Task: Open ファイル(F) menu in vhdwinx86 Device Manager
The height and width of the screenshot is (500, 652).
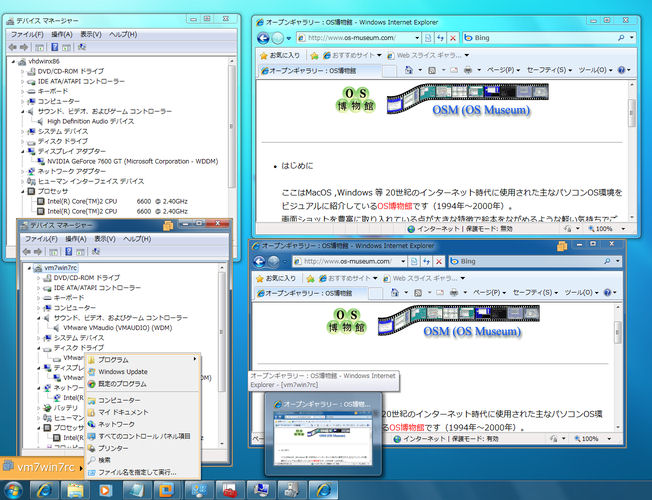Action: click(x=27, y=34)
